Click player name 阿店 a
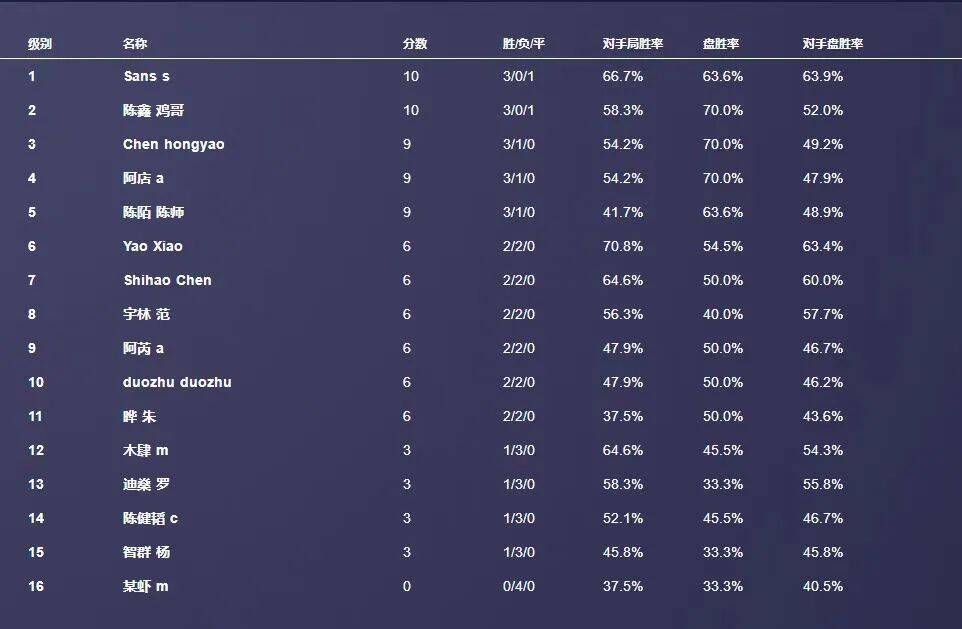 pos(143,178)
